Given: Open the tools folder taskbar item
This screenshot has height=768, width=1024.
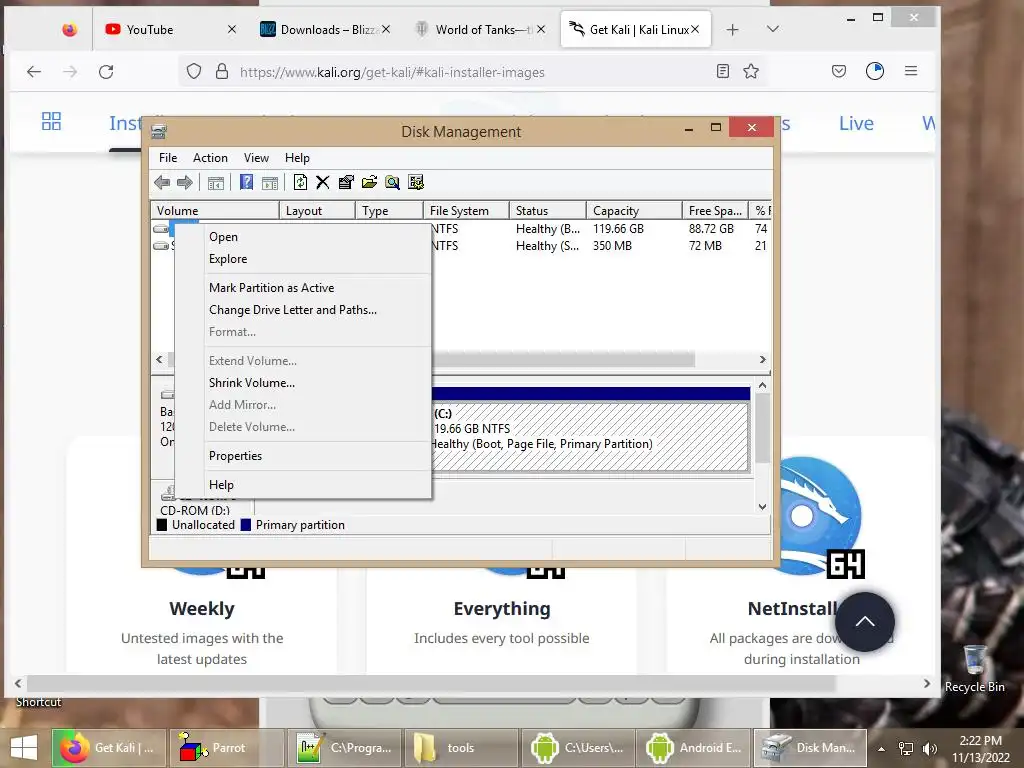Looking at the screenshot, I should tap(460, 748).
